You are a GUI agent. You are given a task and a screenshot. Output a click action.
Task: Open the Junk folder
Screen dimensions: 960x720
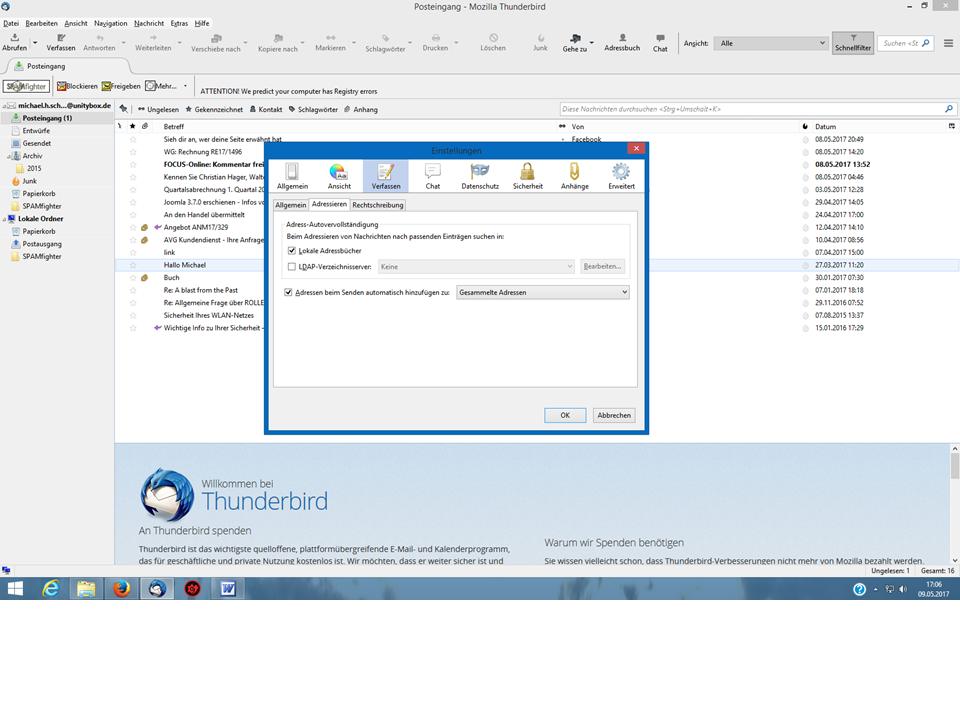pos(29,181)
